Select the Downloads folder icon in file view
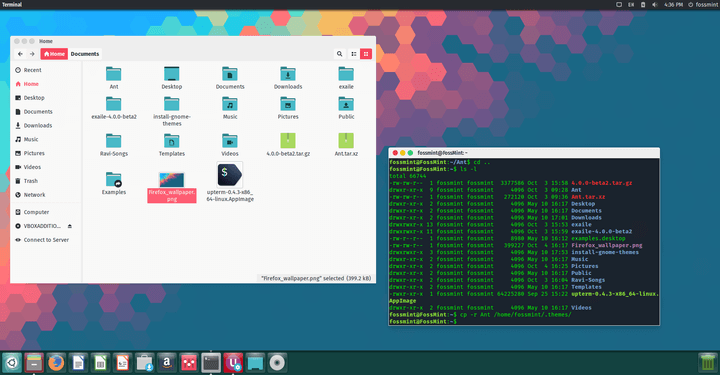 pos(288,74)
